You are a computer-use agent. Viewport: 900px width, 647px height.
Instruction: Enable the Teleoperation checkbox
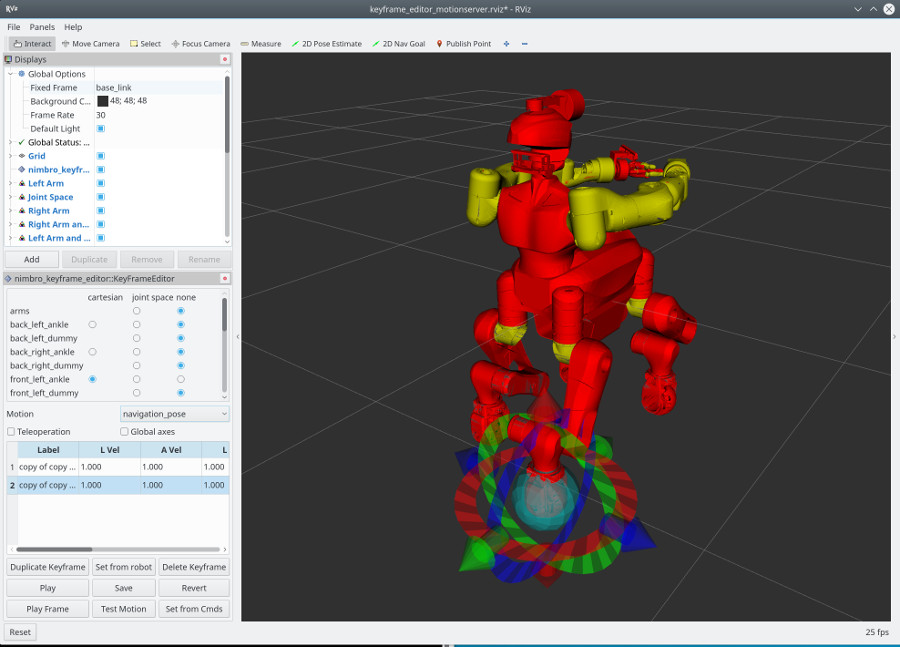point(11,432)
